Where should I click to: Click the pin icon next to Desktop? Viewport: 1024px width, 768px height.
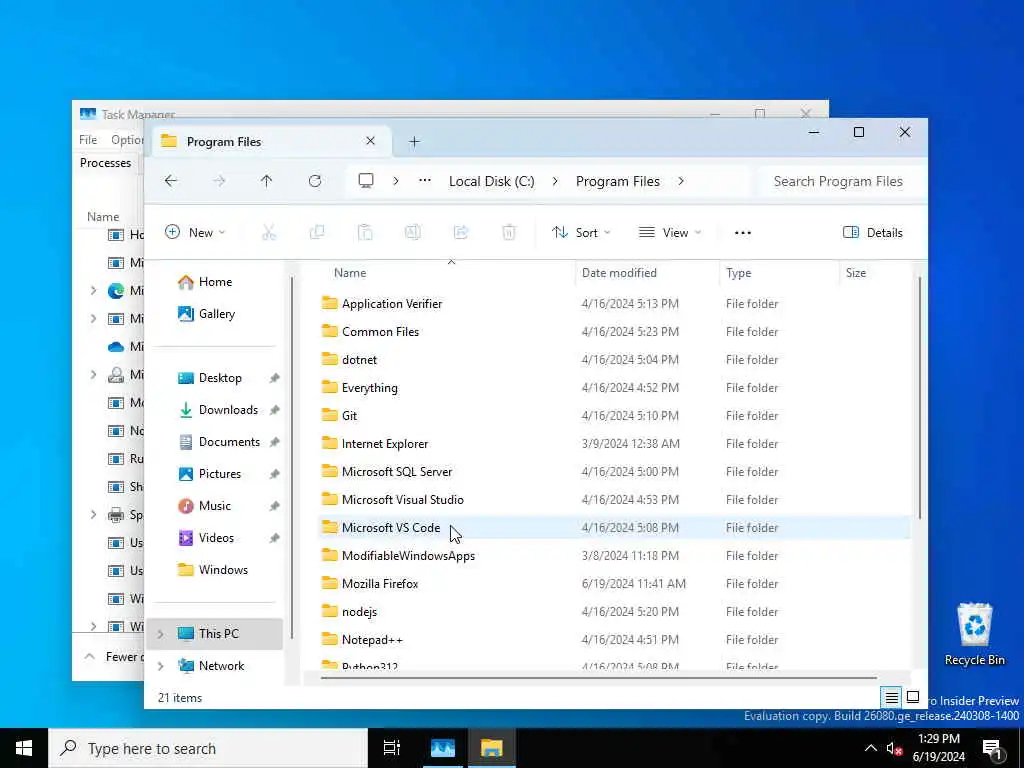click(274, 378)
